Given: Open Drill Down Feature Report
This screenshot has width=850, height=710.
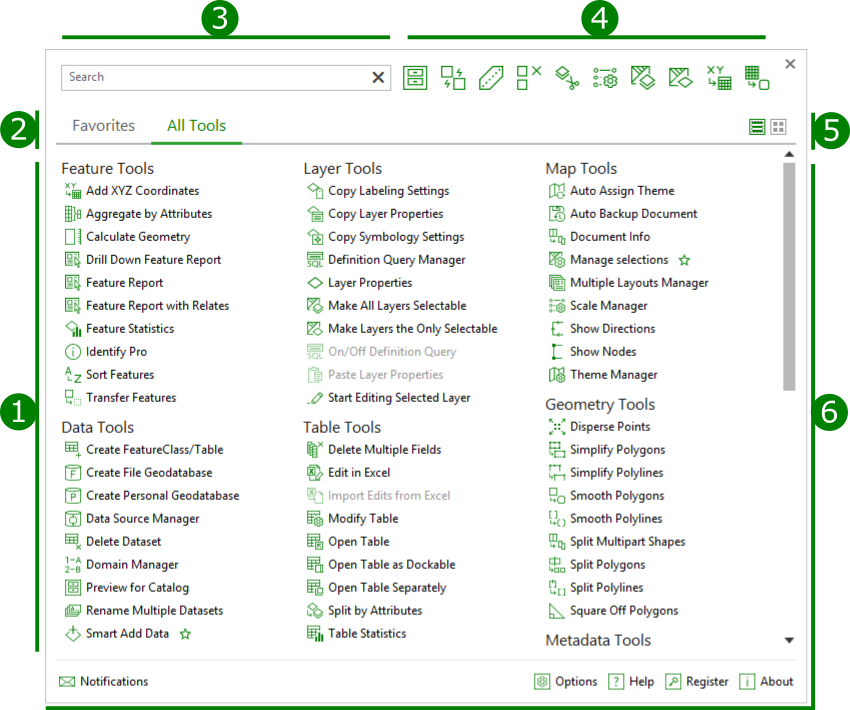Looking at the screenshot, I should tap(143, 260).
